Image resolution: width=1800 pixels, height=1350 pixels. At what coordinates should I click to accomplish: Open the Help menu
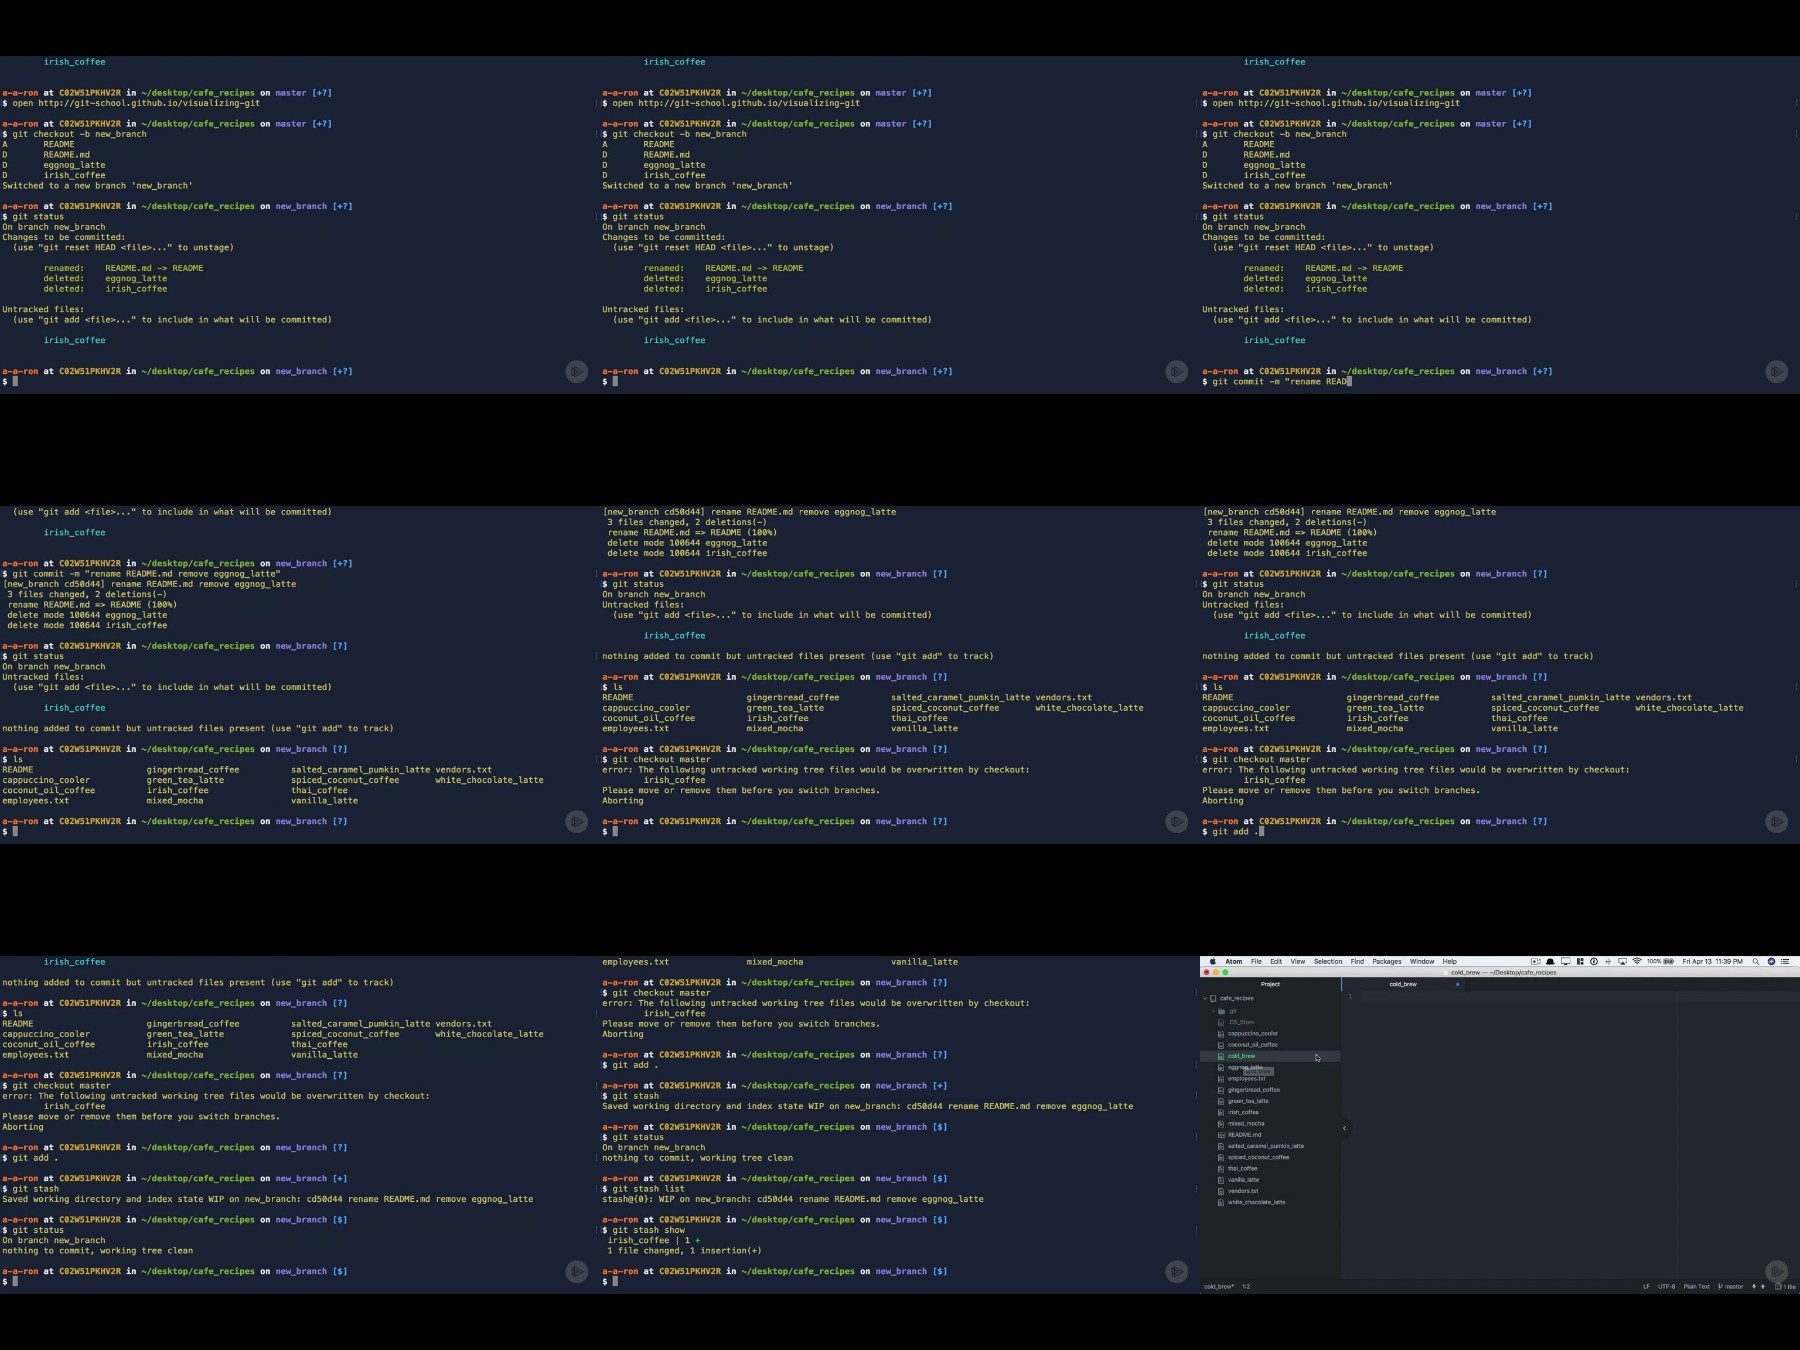pos(1450,962)
